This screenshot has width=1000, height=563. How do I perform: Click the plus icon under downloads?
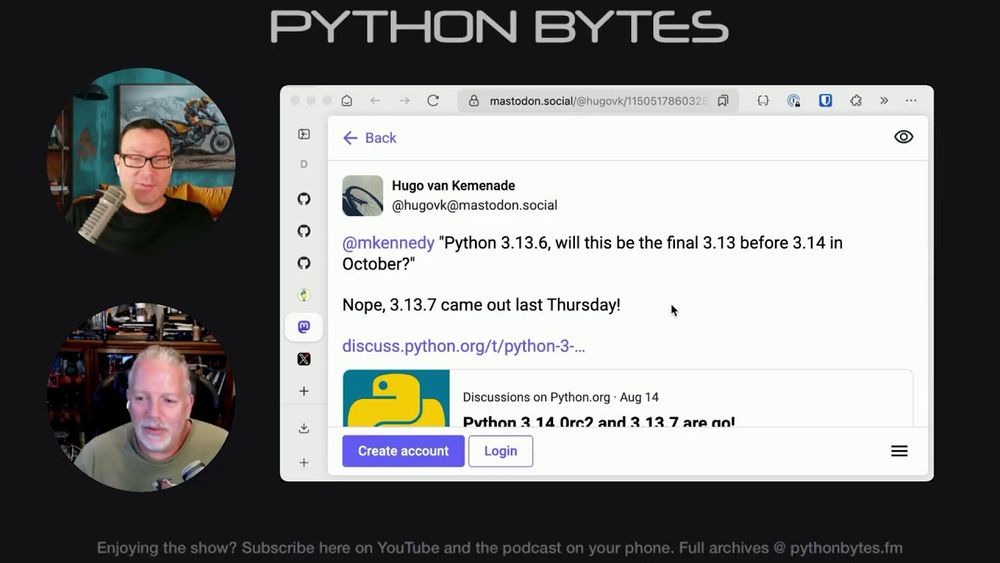click(304, 462)
